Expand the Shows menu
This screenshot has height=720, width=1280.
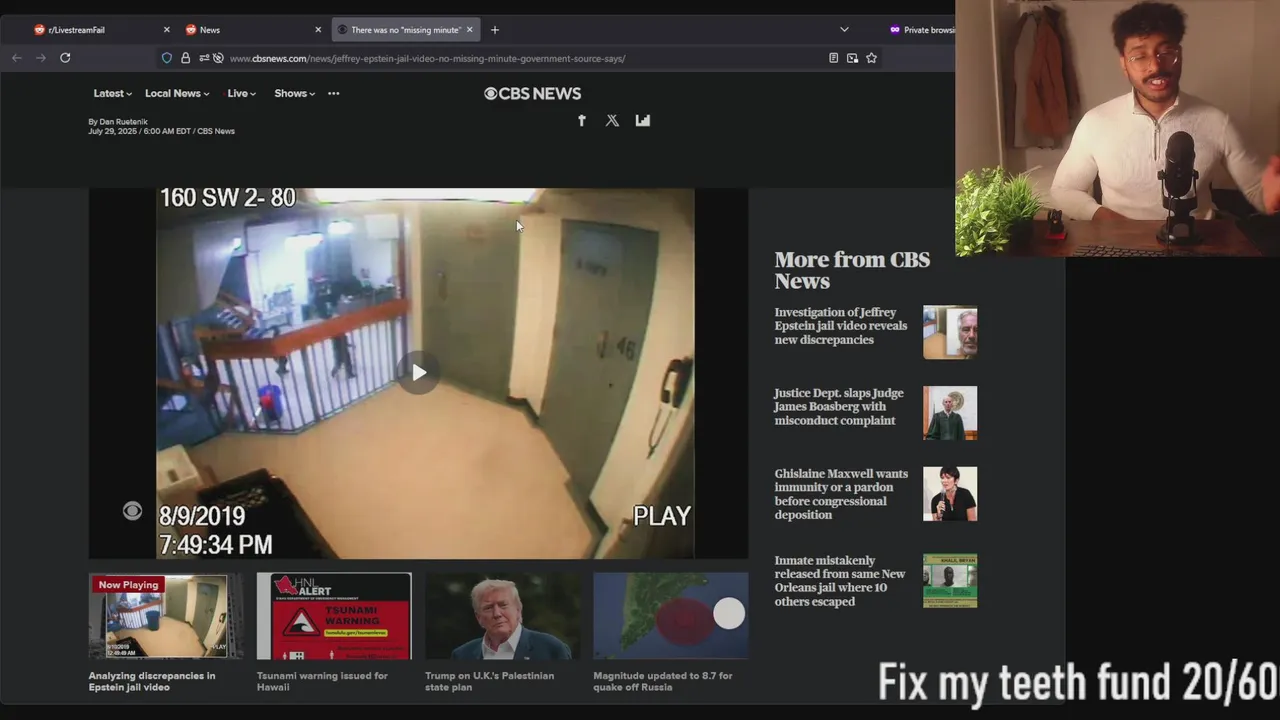(x=294, y=93)
